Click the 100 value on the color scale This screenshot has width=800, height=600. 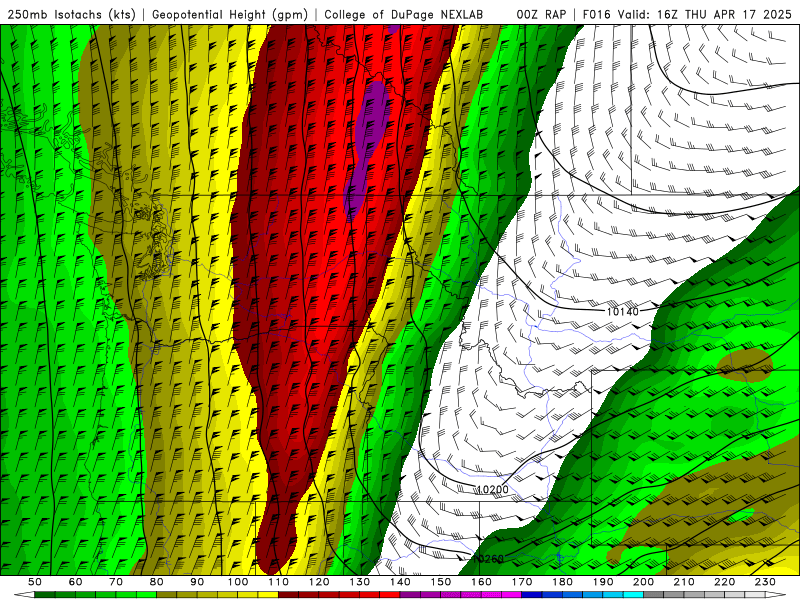[238, 582]
